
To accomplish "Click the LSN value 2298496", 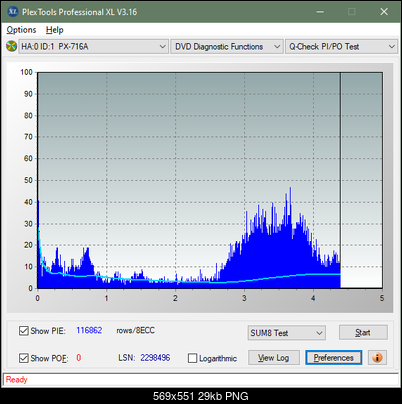I will pos(155,358).
